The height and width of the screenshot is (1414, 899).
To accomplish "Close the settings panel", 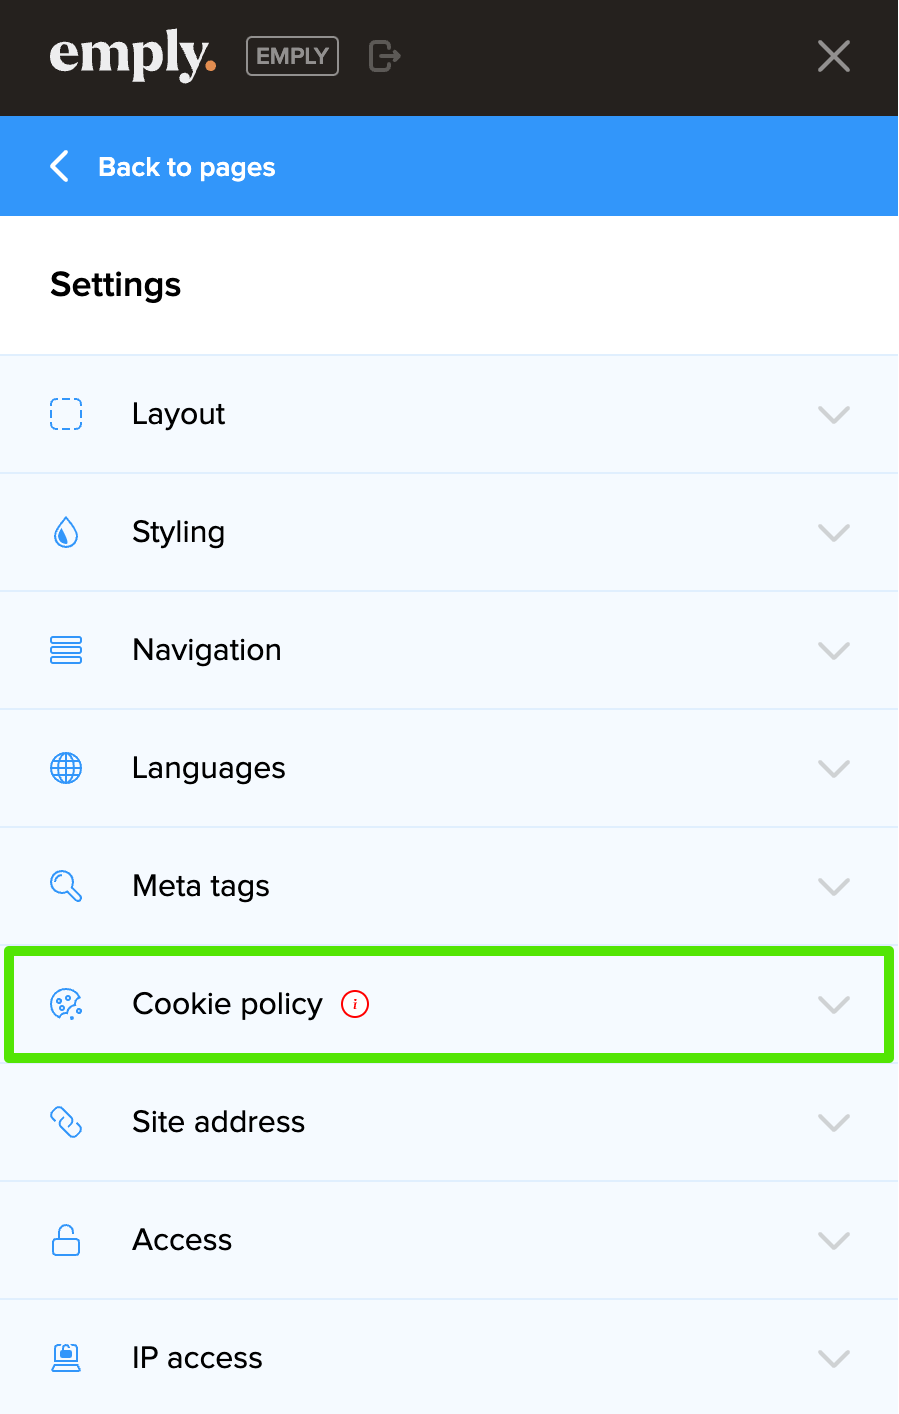I will tap(833, 56).
